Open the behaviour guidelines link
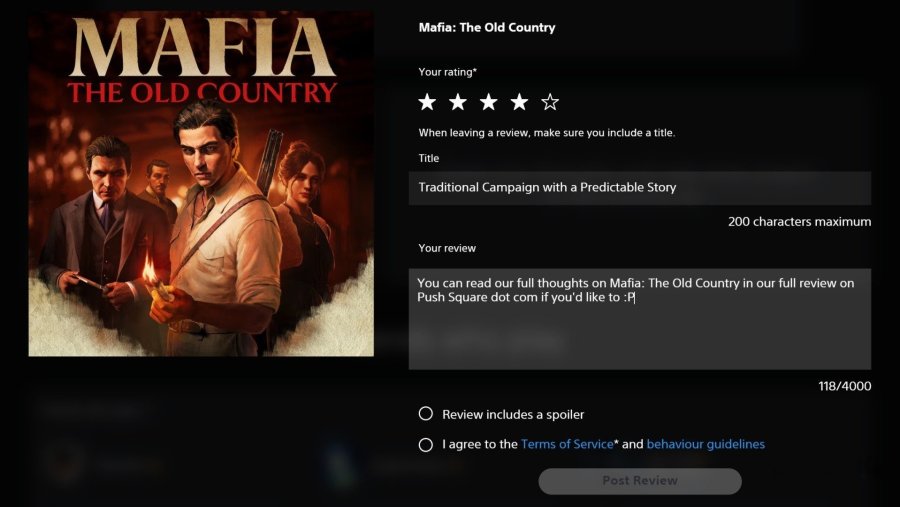The width and height of the screenshot is (900, 507). (705, 444)
